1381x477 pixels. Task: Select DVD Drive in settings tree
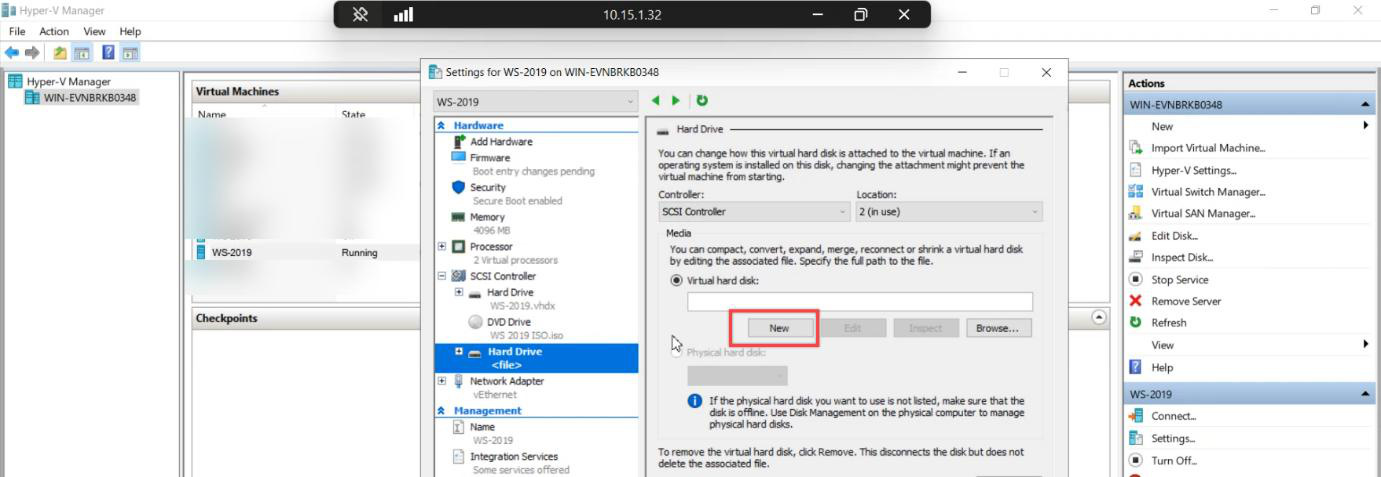(x=510, y=322)
